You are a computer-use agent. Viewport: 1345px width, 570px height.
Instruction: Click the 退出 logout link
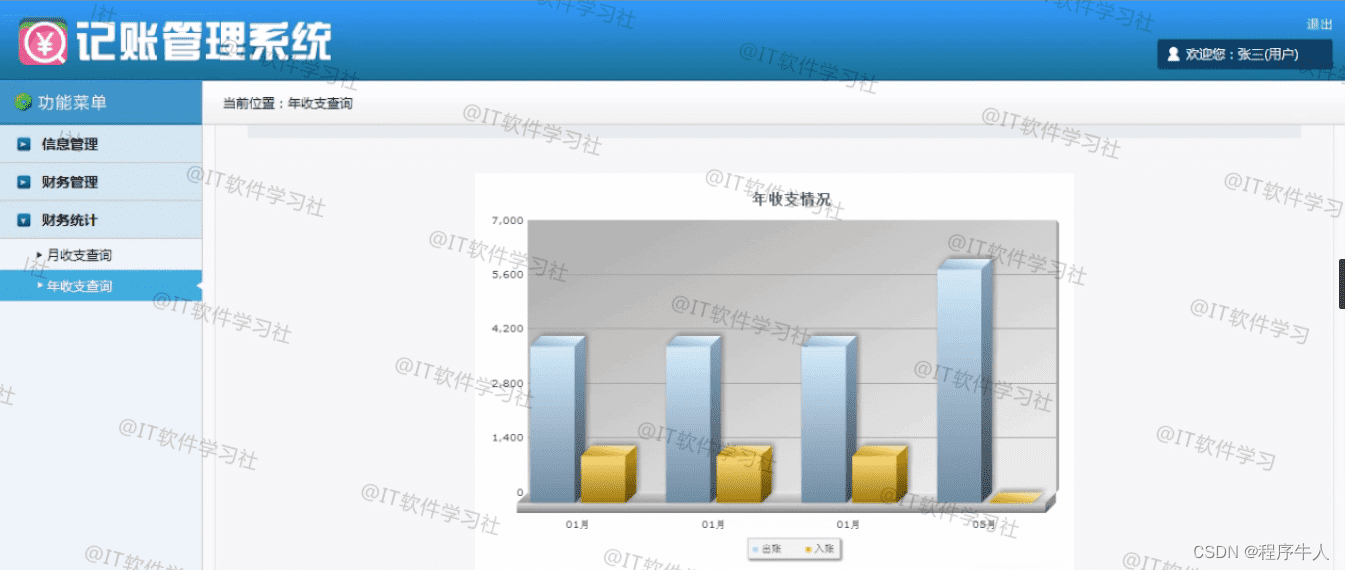point(1319,24)
